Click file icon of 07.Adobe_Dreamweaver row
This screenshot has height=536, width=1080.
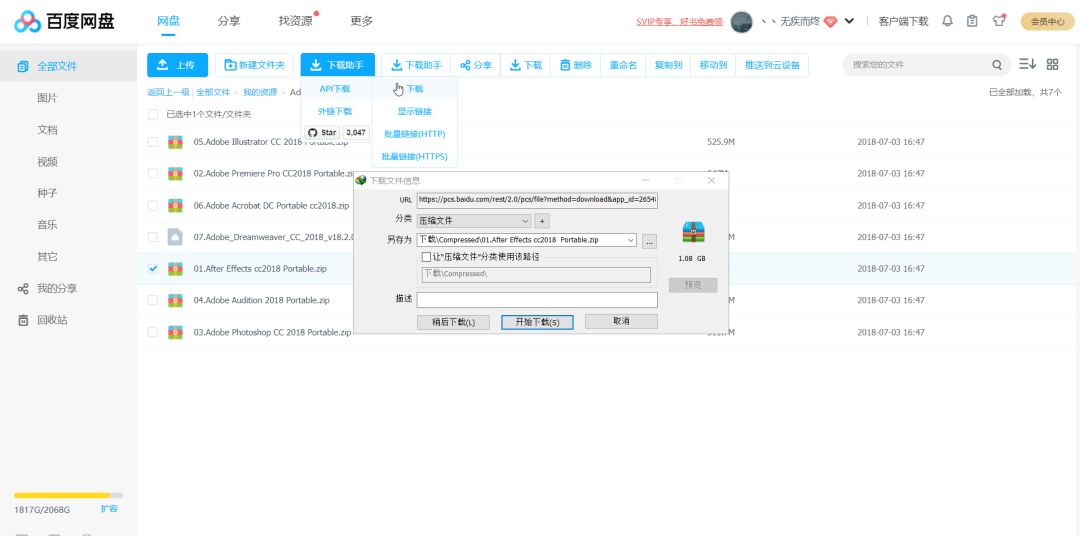tap(175, 237)
